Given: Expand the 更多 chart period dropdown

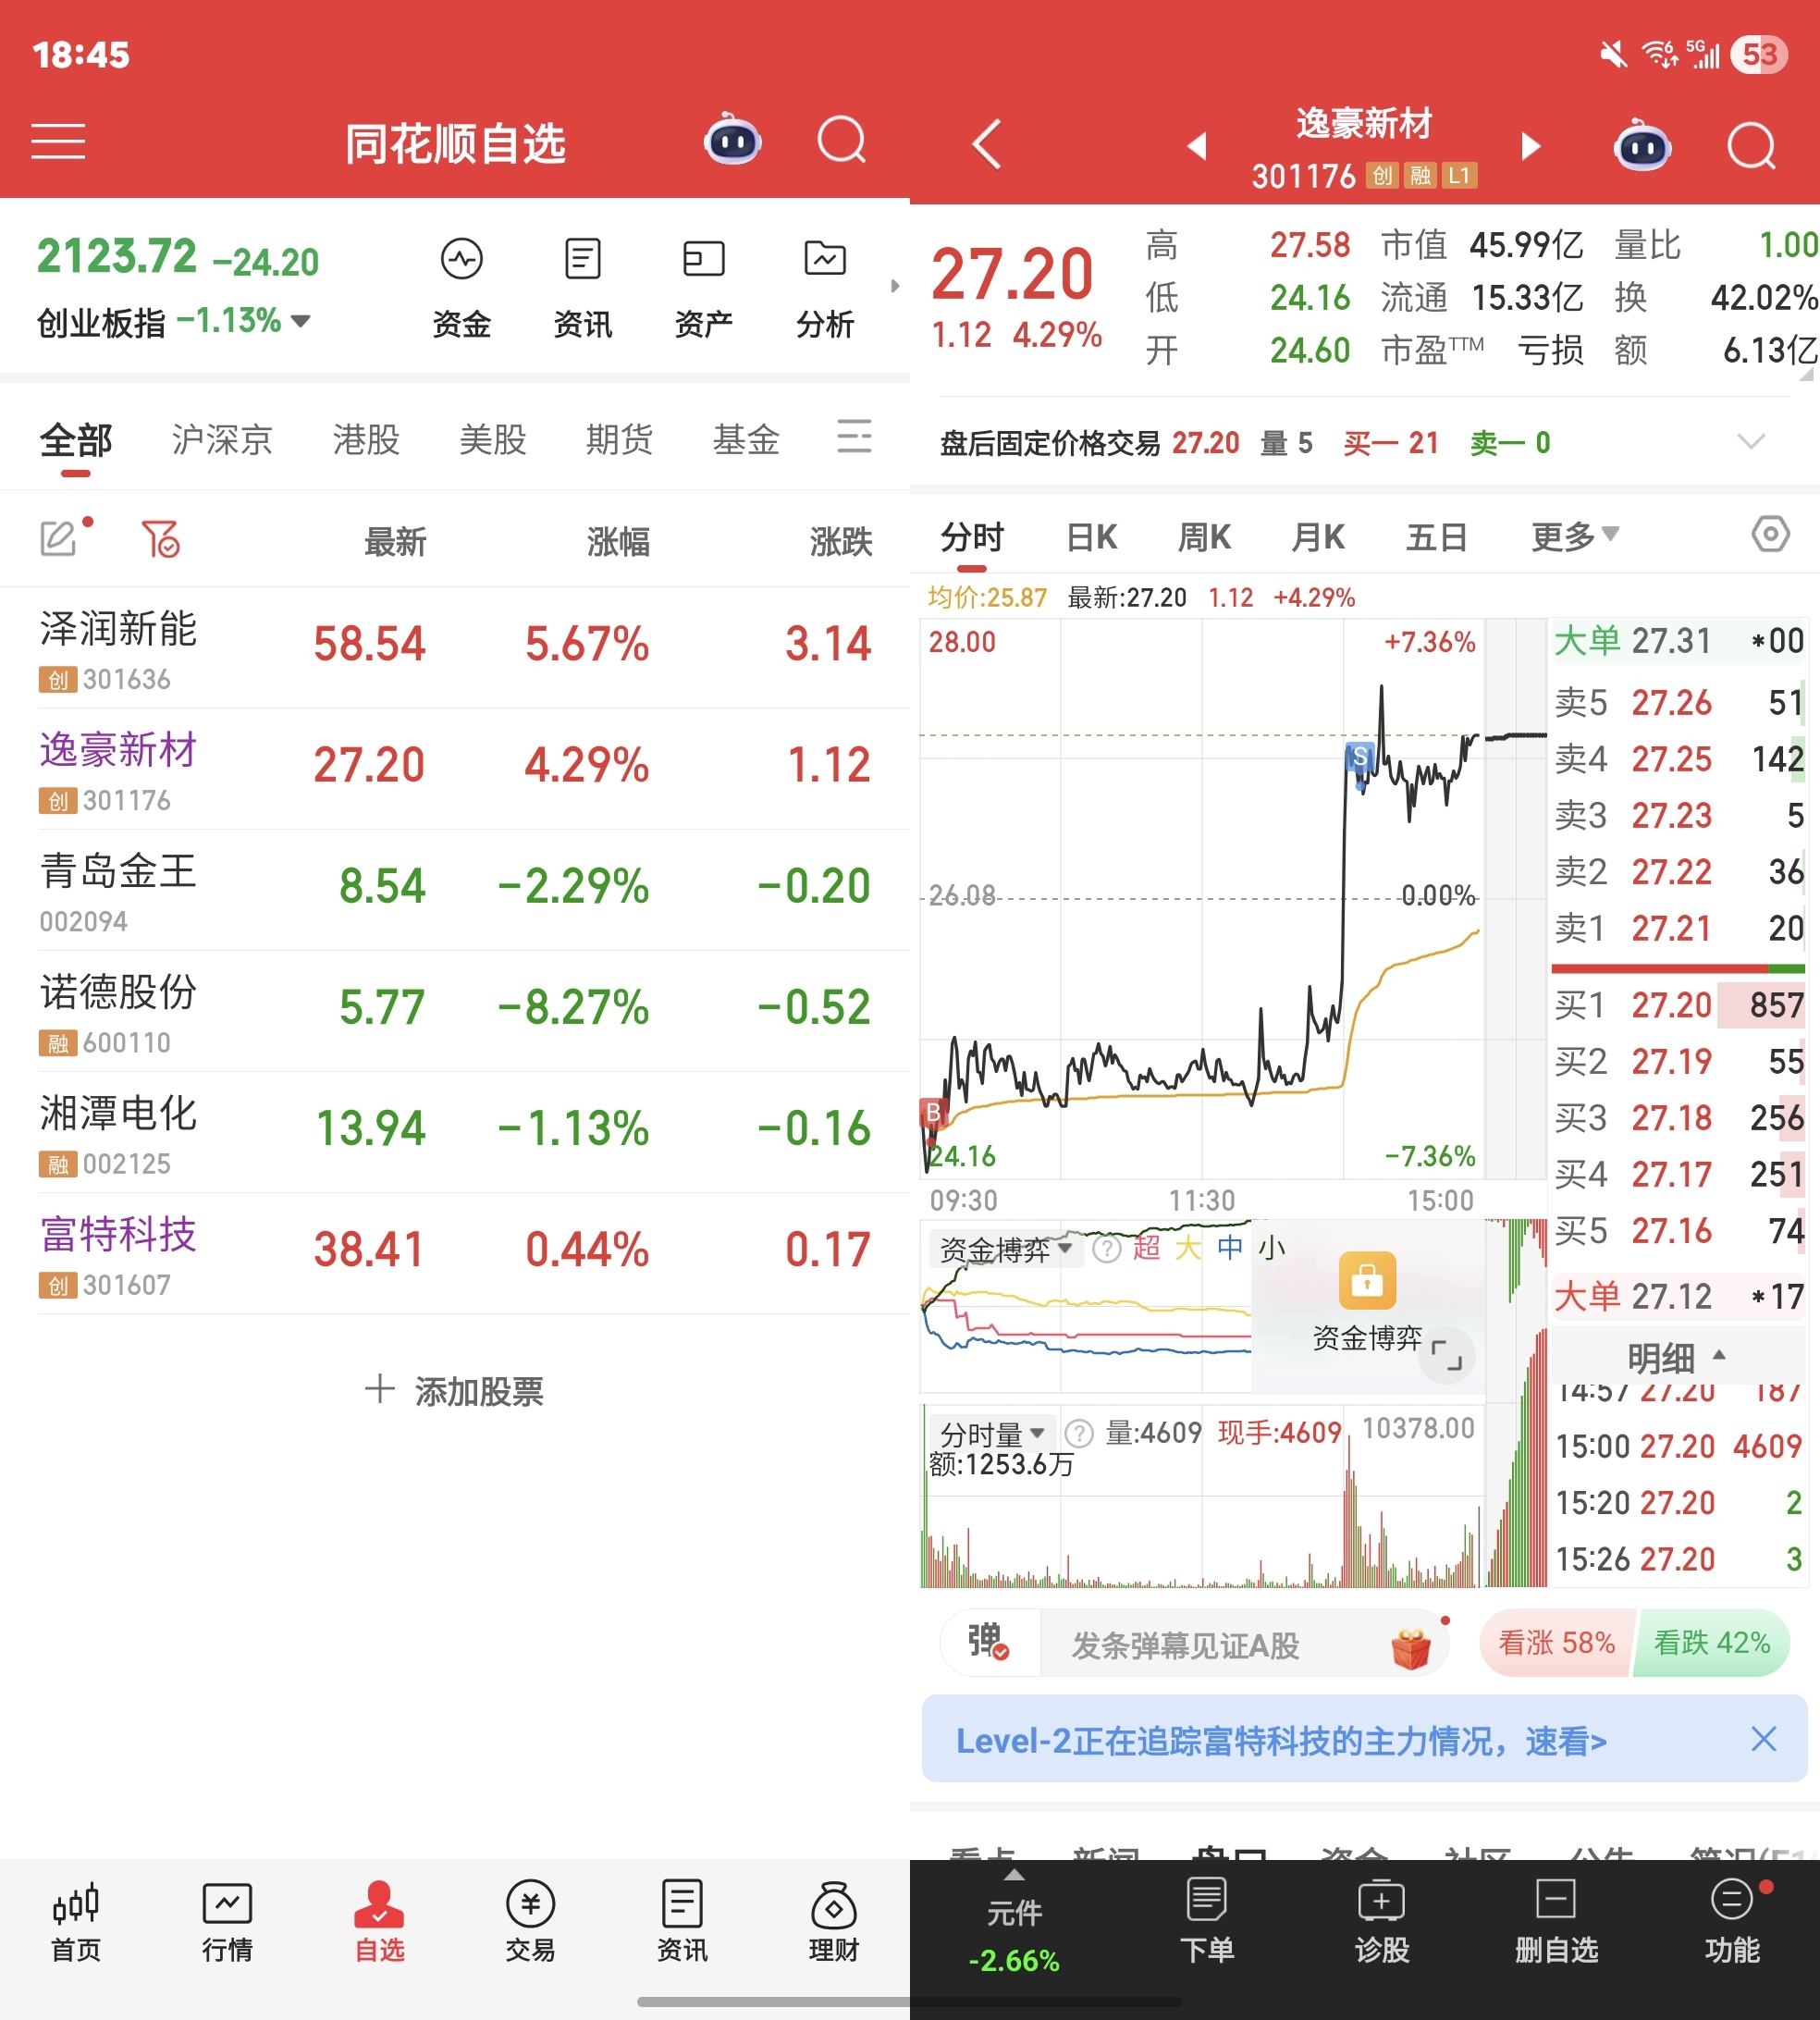Looking at the screenshot, I should 1575,537.
